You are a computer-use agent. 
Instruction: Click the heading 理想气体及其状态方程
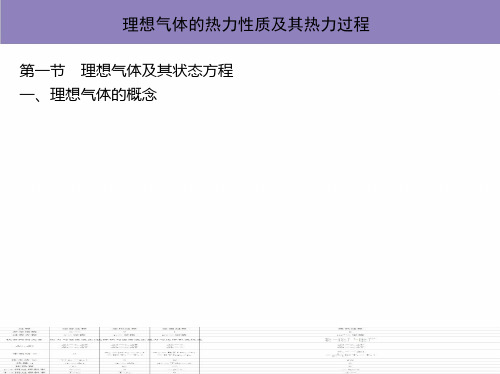(157, 71)
